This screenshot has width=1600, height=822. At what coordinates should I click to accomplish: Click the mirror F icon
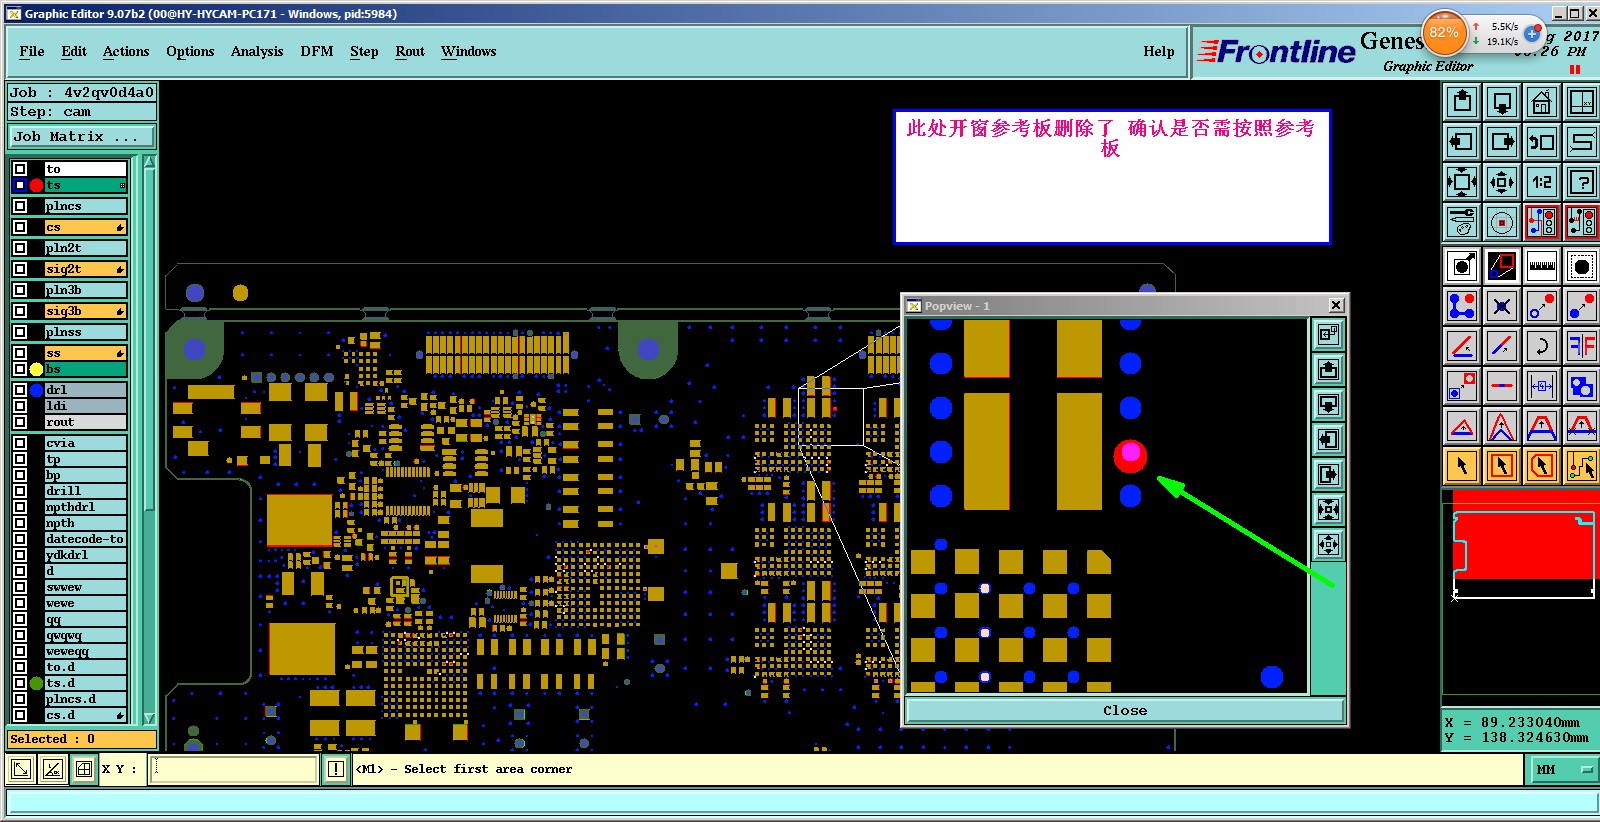point(1582,346)
